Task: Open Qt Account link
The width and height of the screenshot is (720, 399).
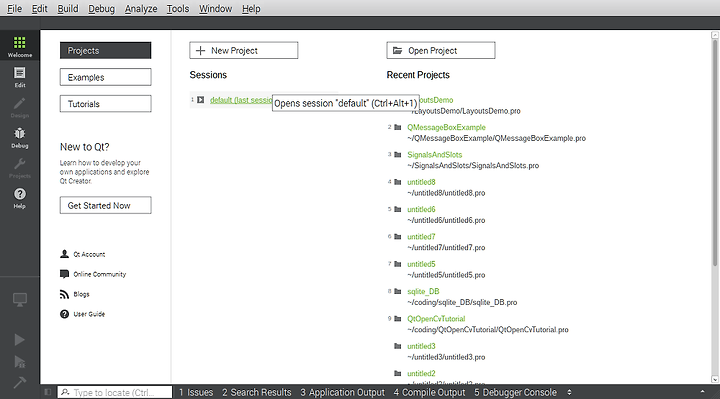Action: (x=89, y=254)
